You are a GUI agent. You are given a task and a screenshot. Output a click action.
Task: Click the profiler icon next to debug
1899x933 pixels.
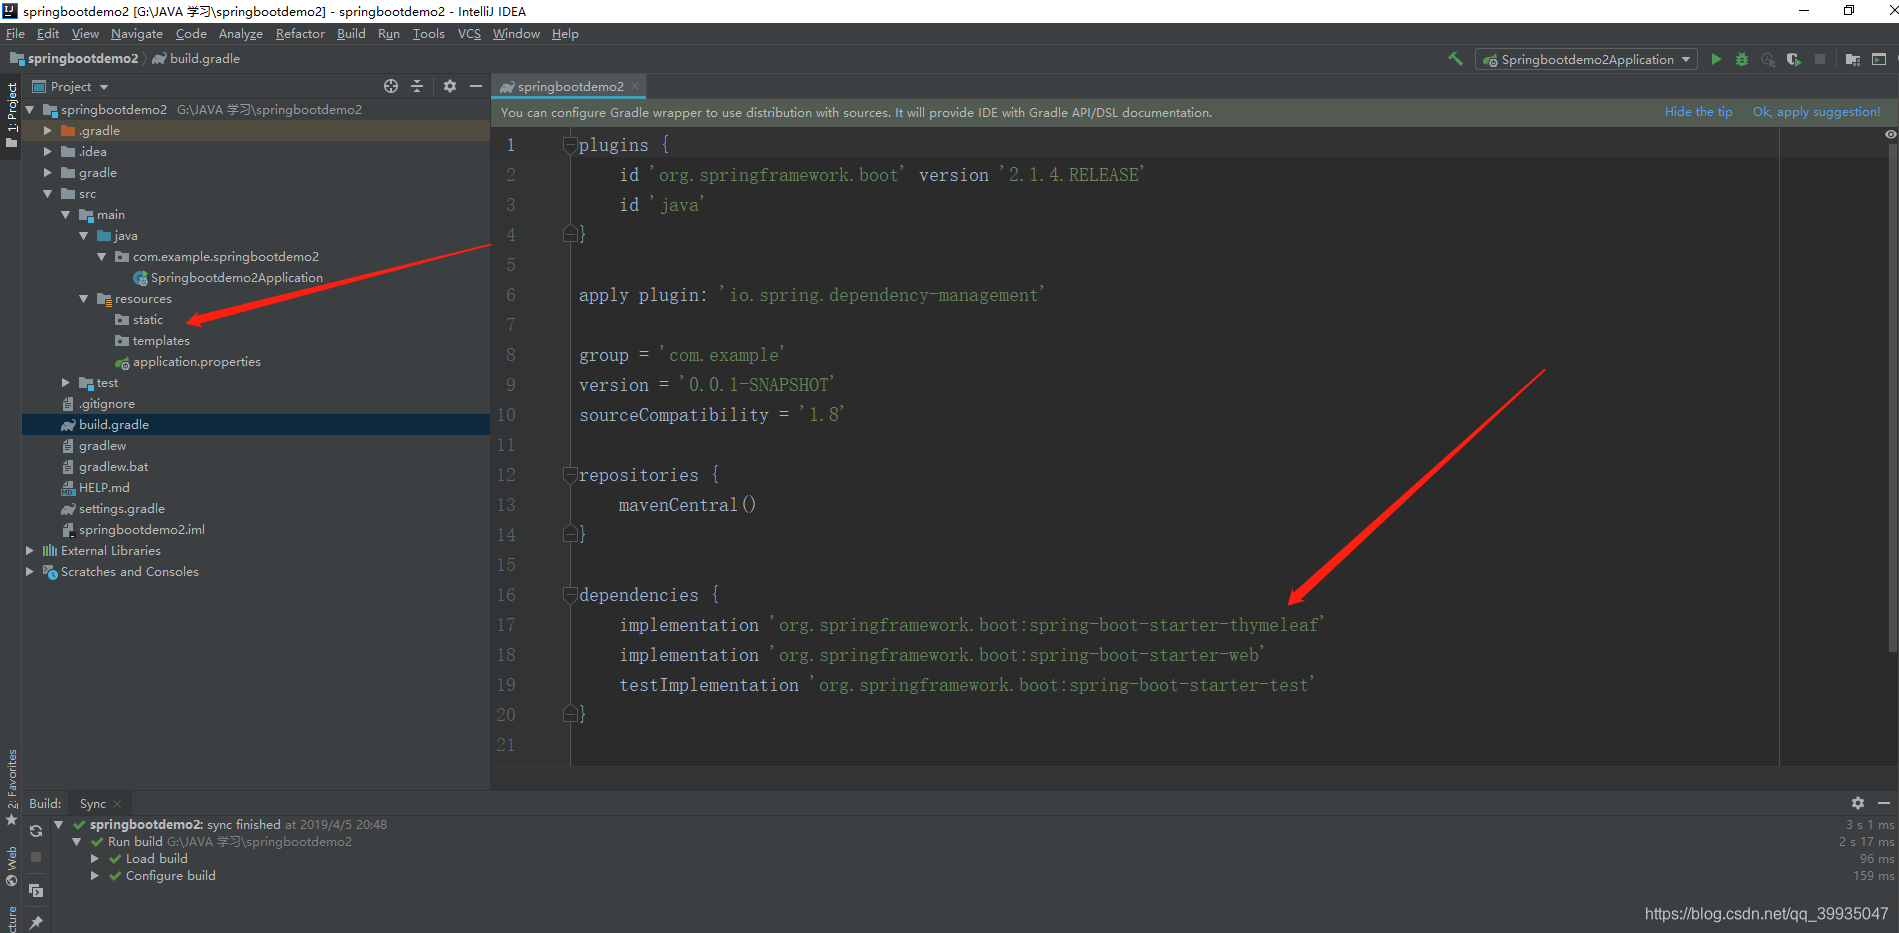(1768, 59)
